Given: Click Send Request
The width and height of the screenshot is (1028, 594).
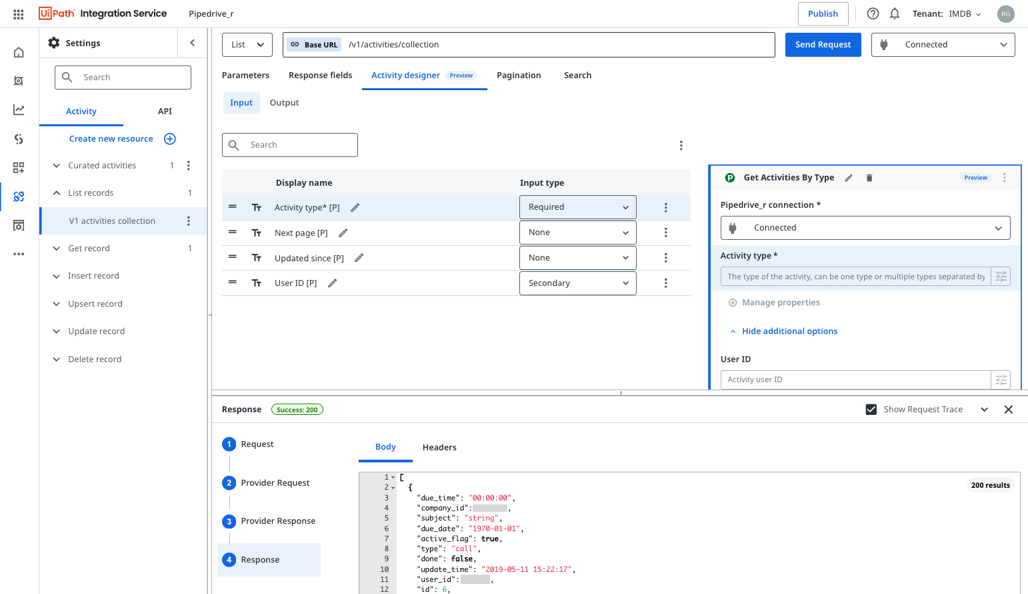Looking at the screenshot, I should 823,45.
